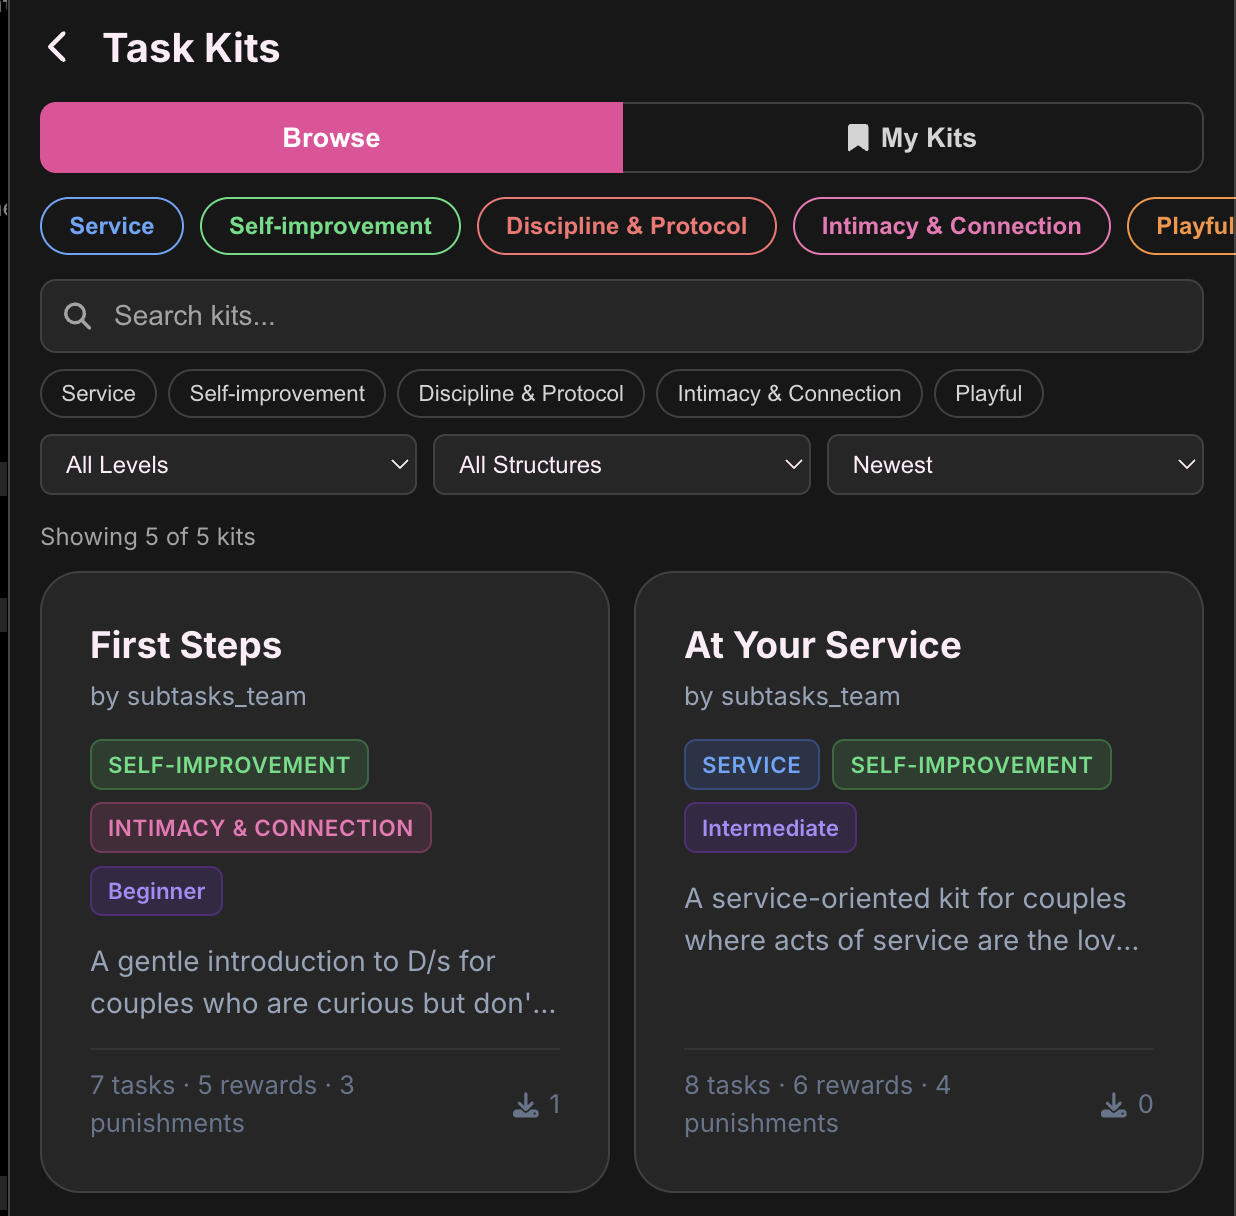
Task: Click the Beginner badge on First Steps
Action: [x=156, y=890]
